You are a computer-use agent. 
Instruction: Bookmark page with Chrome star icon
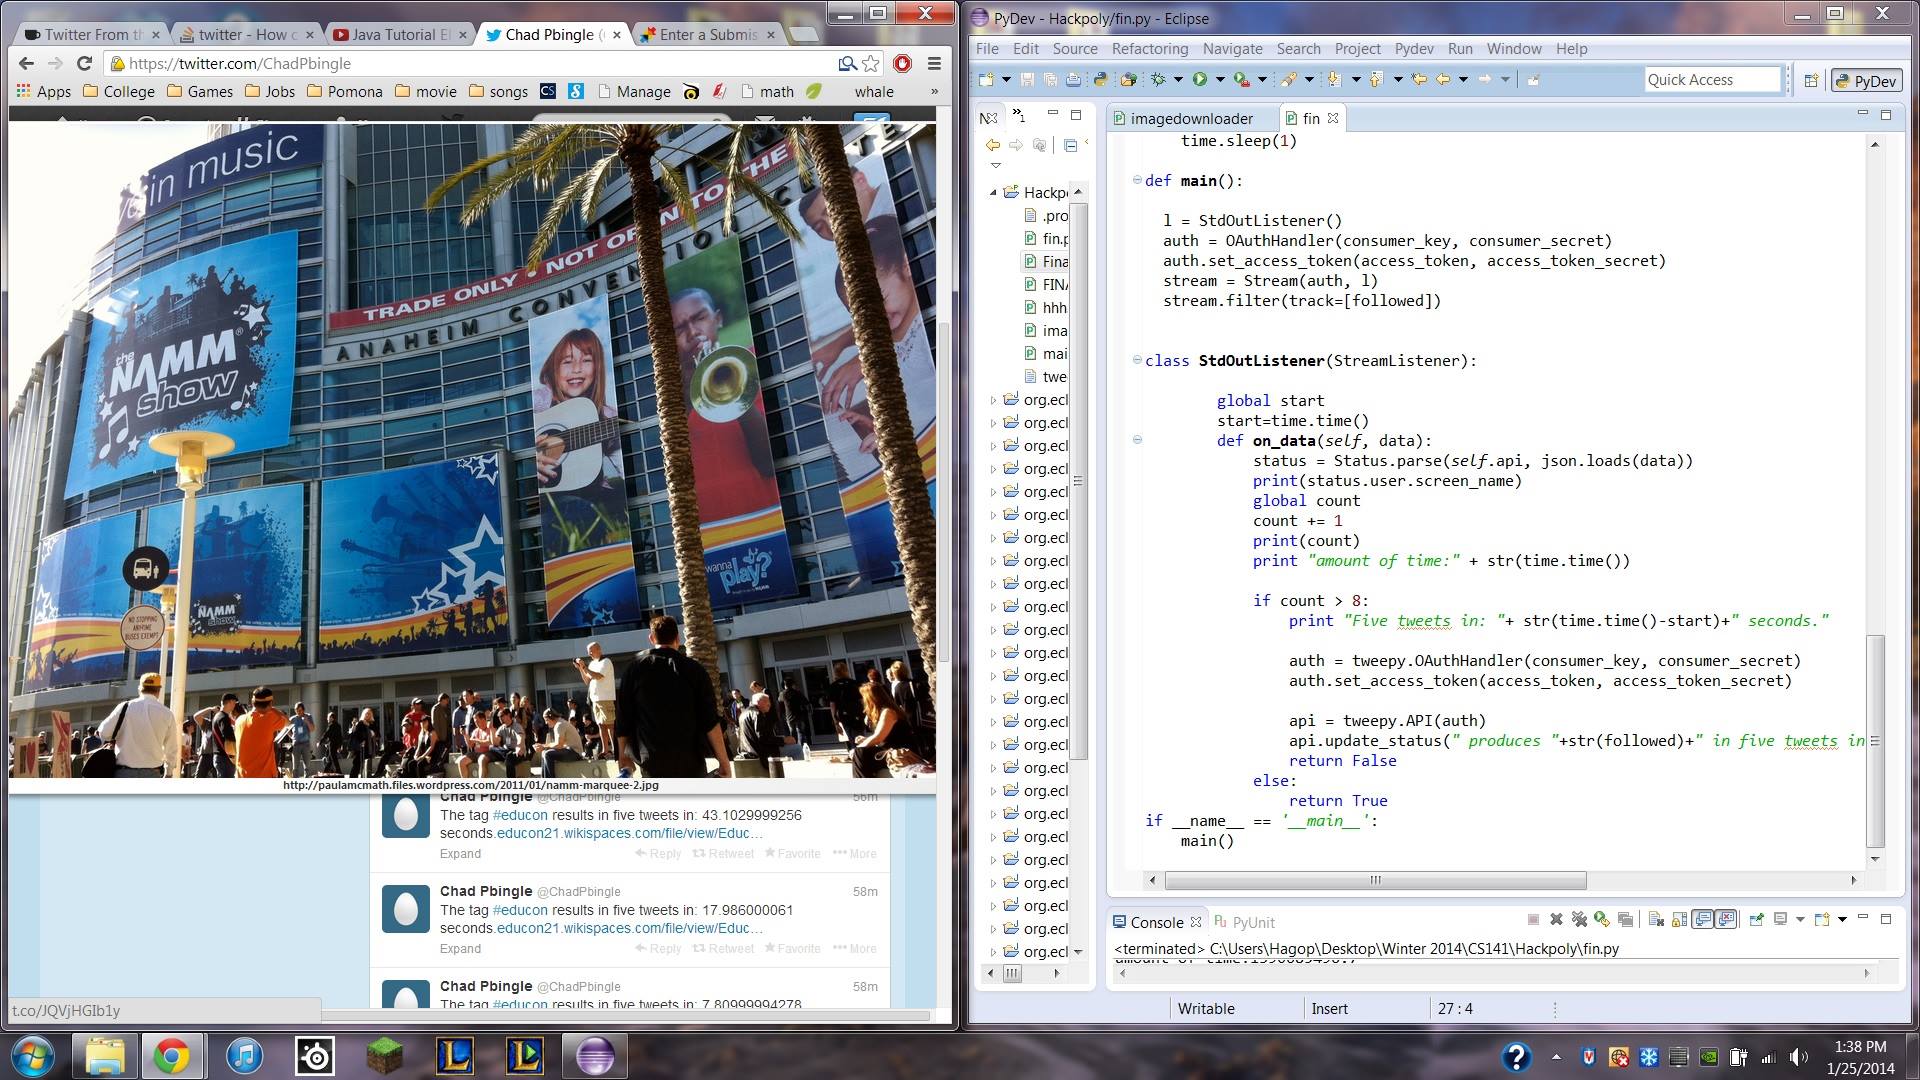871,63
